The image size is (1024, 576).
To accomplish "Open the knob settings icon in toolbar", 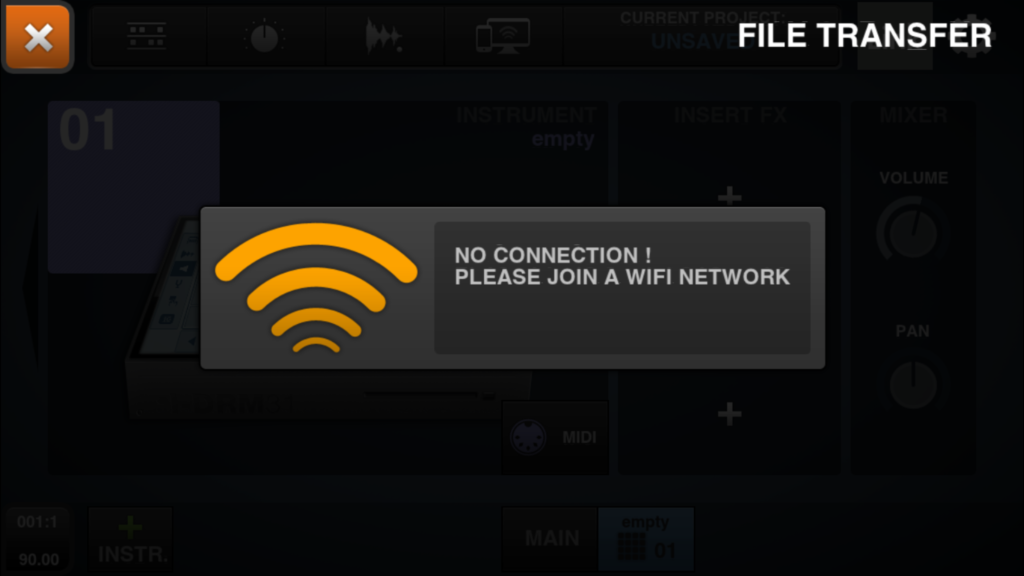I will point(264,36).
